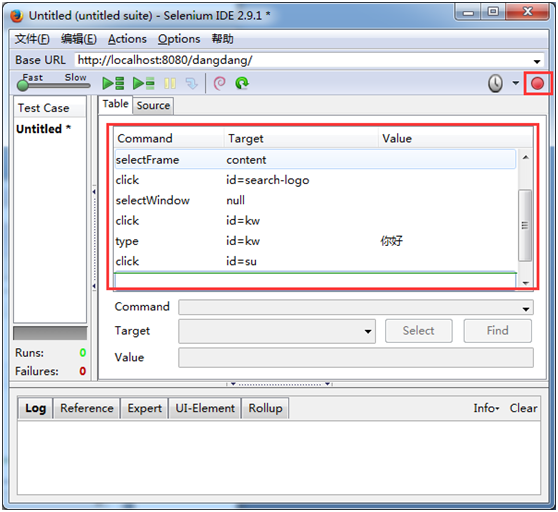This screenshot has width=558, height=512.
Task: Switch to the Table tab
Action: tap(115, 104)
